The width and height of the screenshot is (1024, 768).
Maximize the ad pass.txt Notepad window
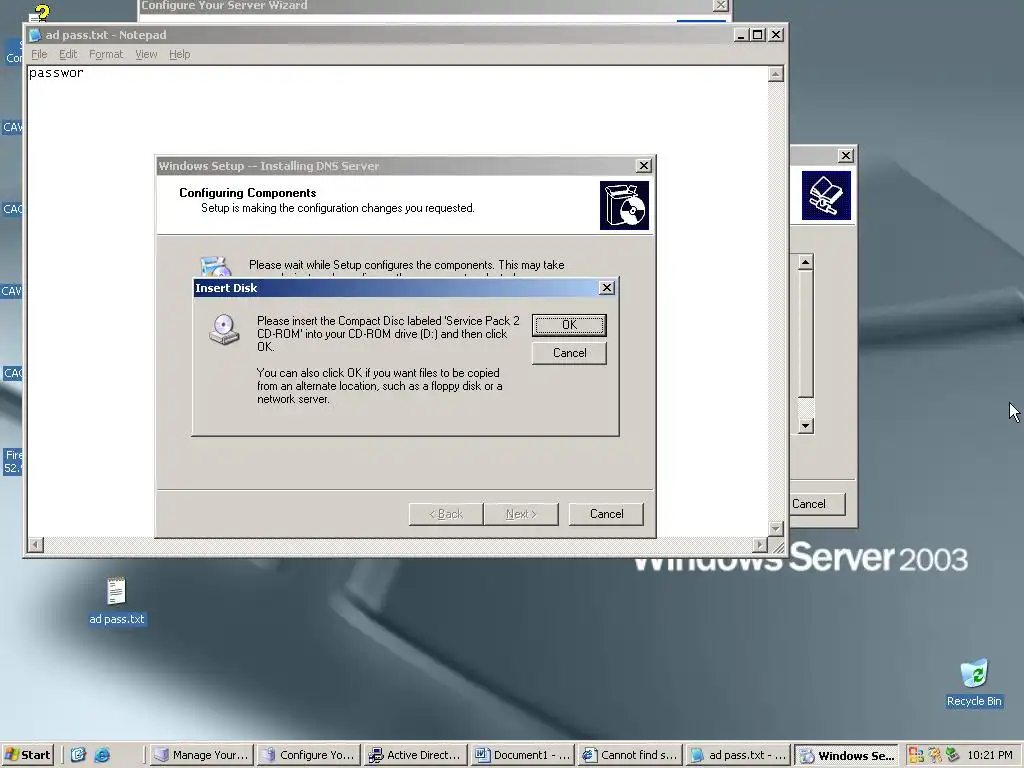758,35
